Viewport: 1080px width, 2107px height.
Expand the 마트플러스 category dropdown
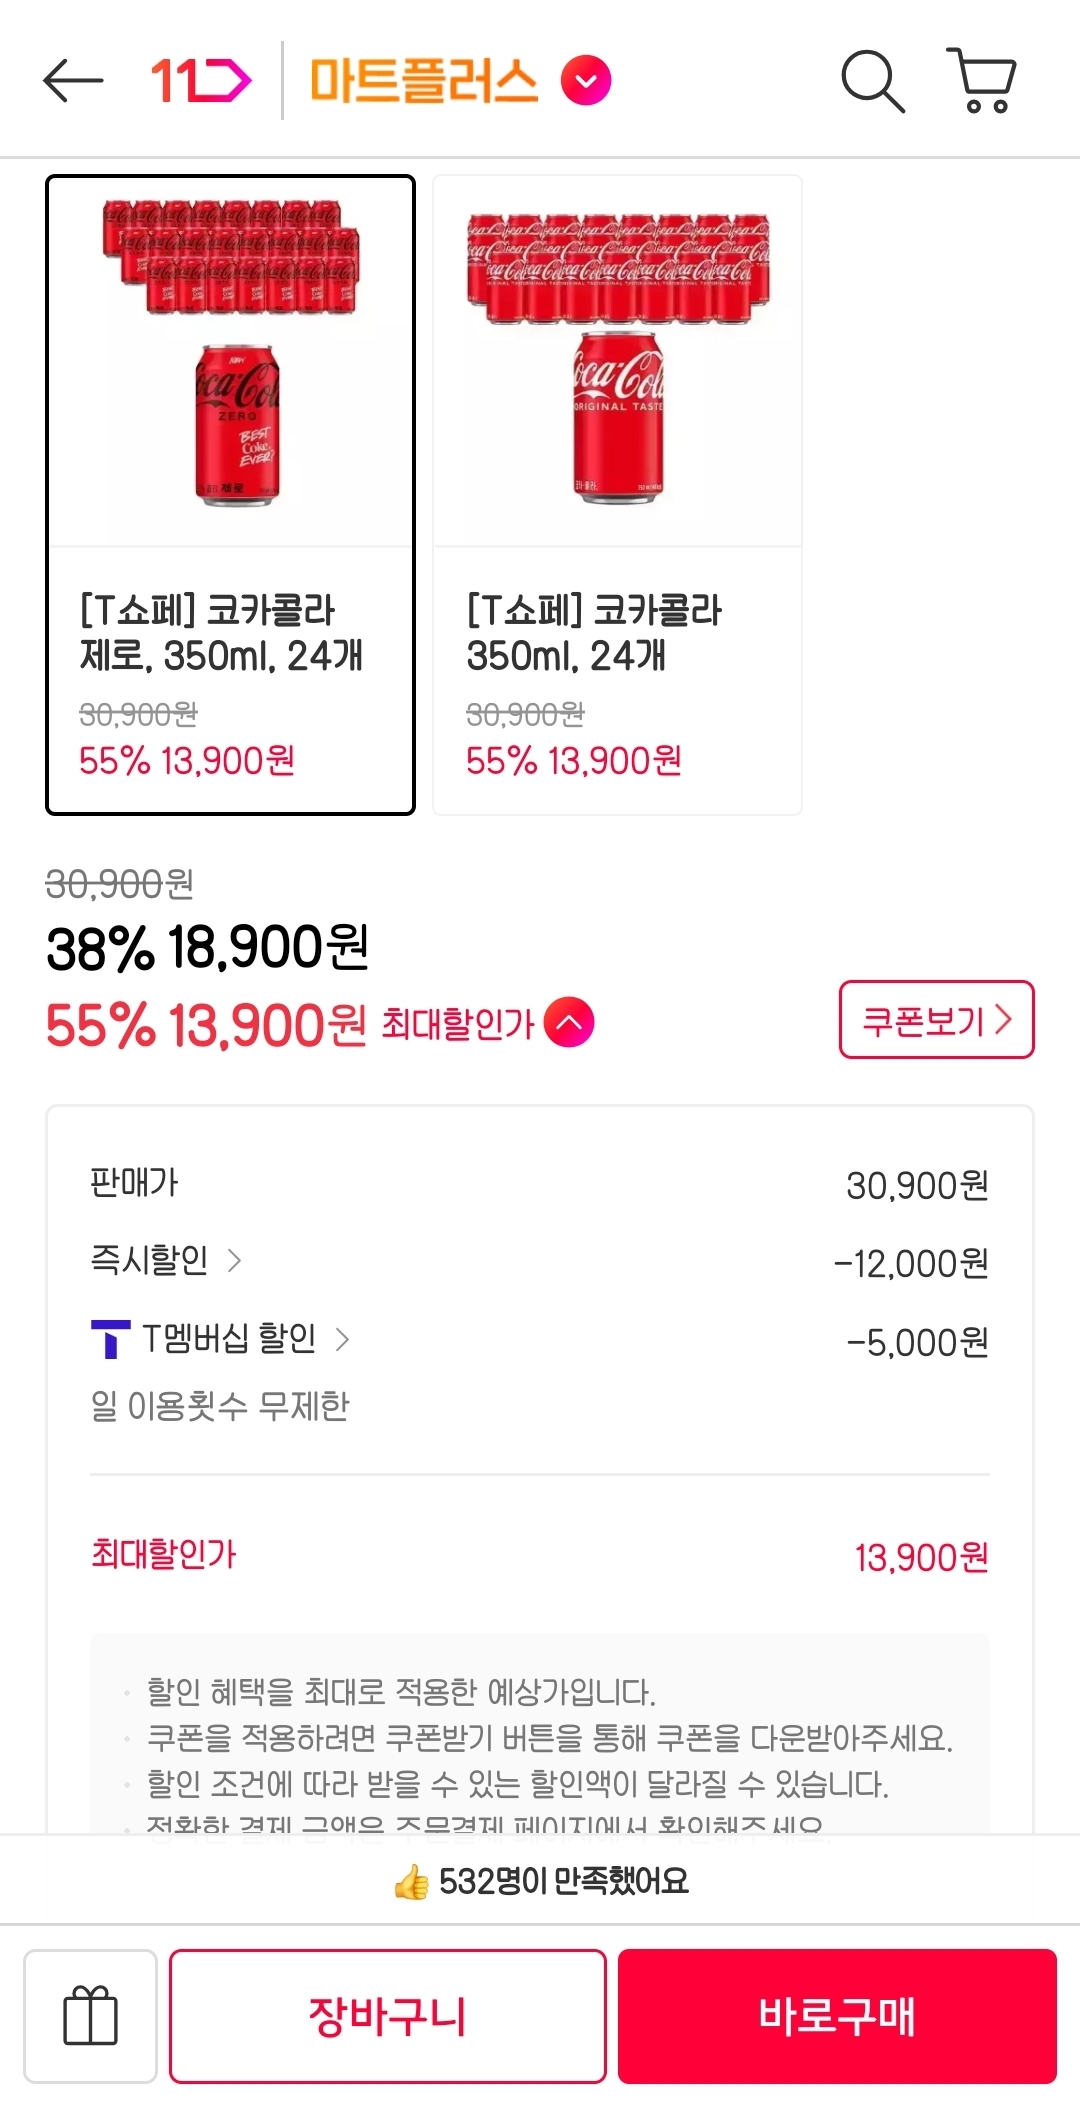586,81
